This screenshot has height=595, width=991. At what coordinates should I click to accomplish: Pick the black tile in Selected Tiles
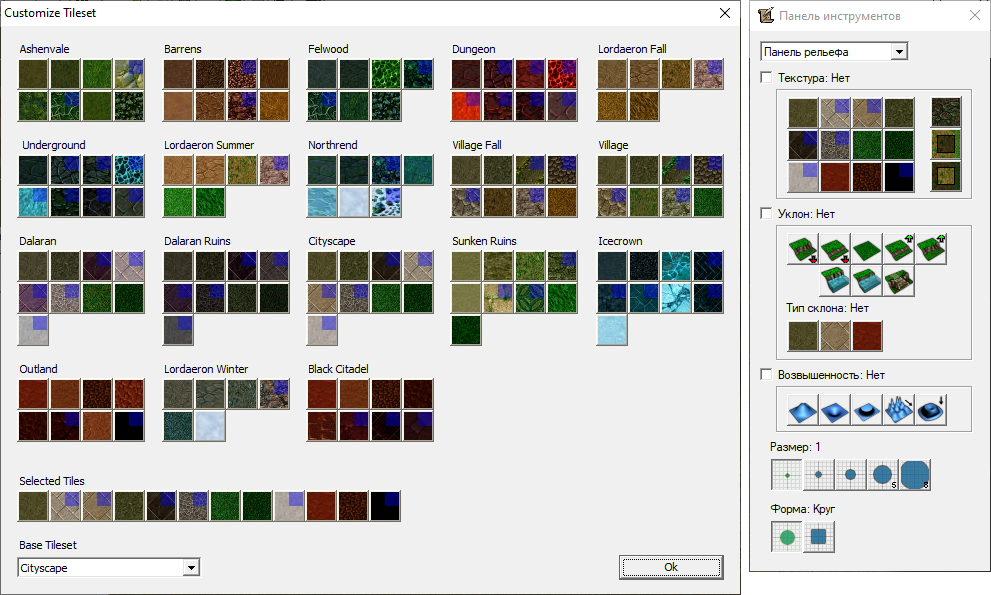385,506
